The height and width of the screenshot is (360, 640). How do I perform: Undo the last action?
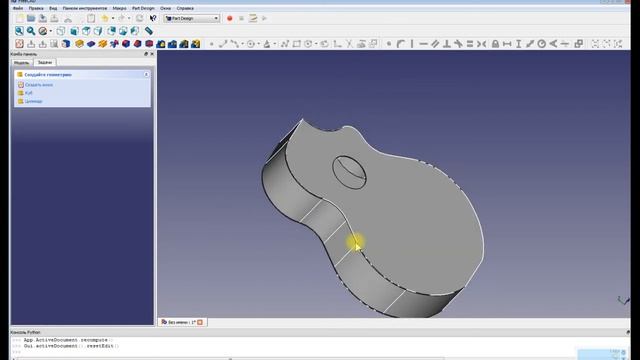pyautogui.click(x=105, y=18)
